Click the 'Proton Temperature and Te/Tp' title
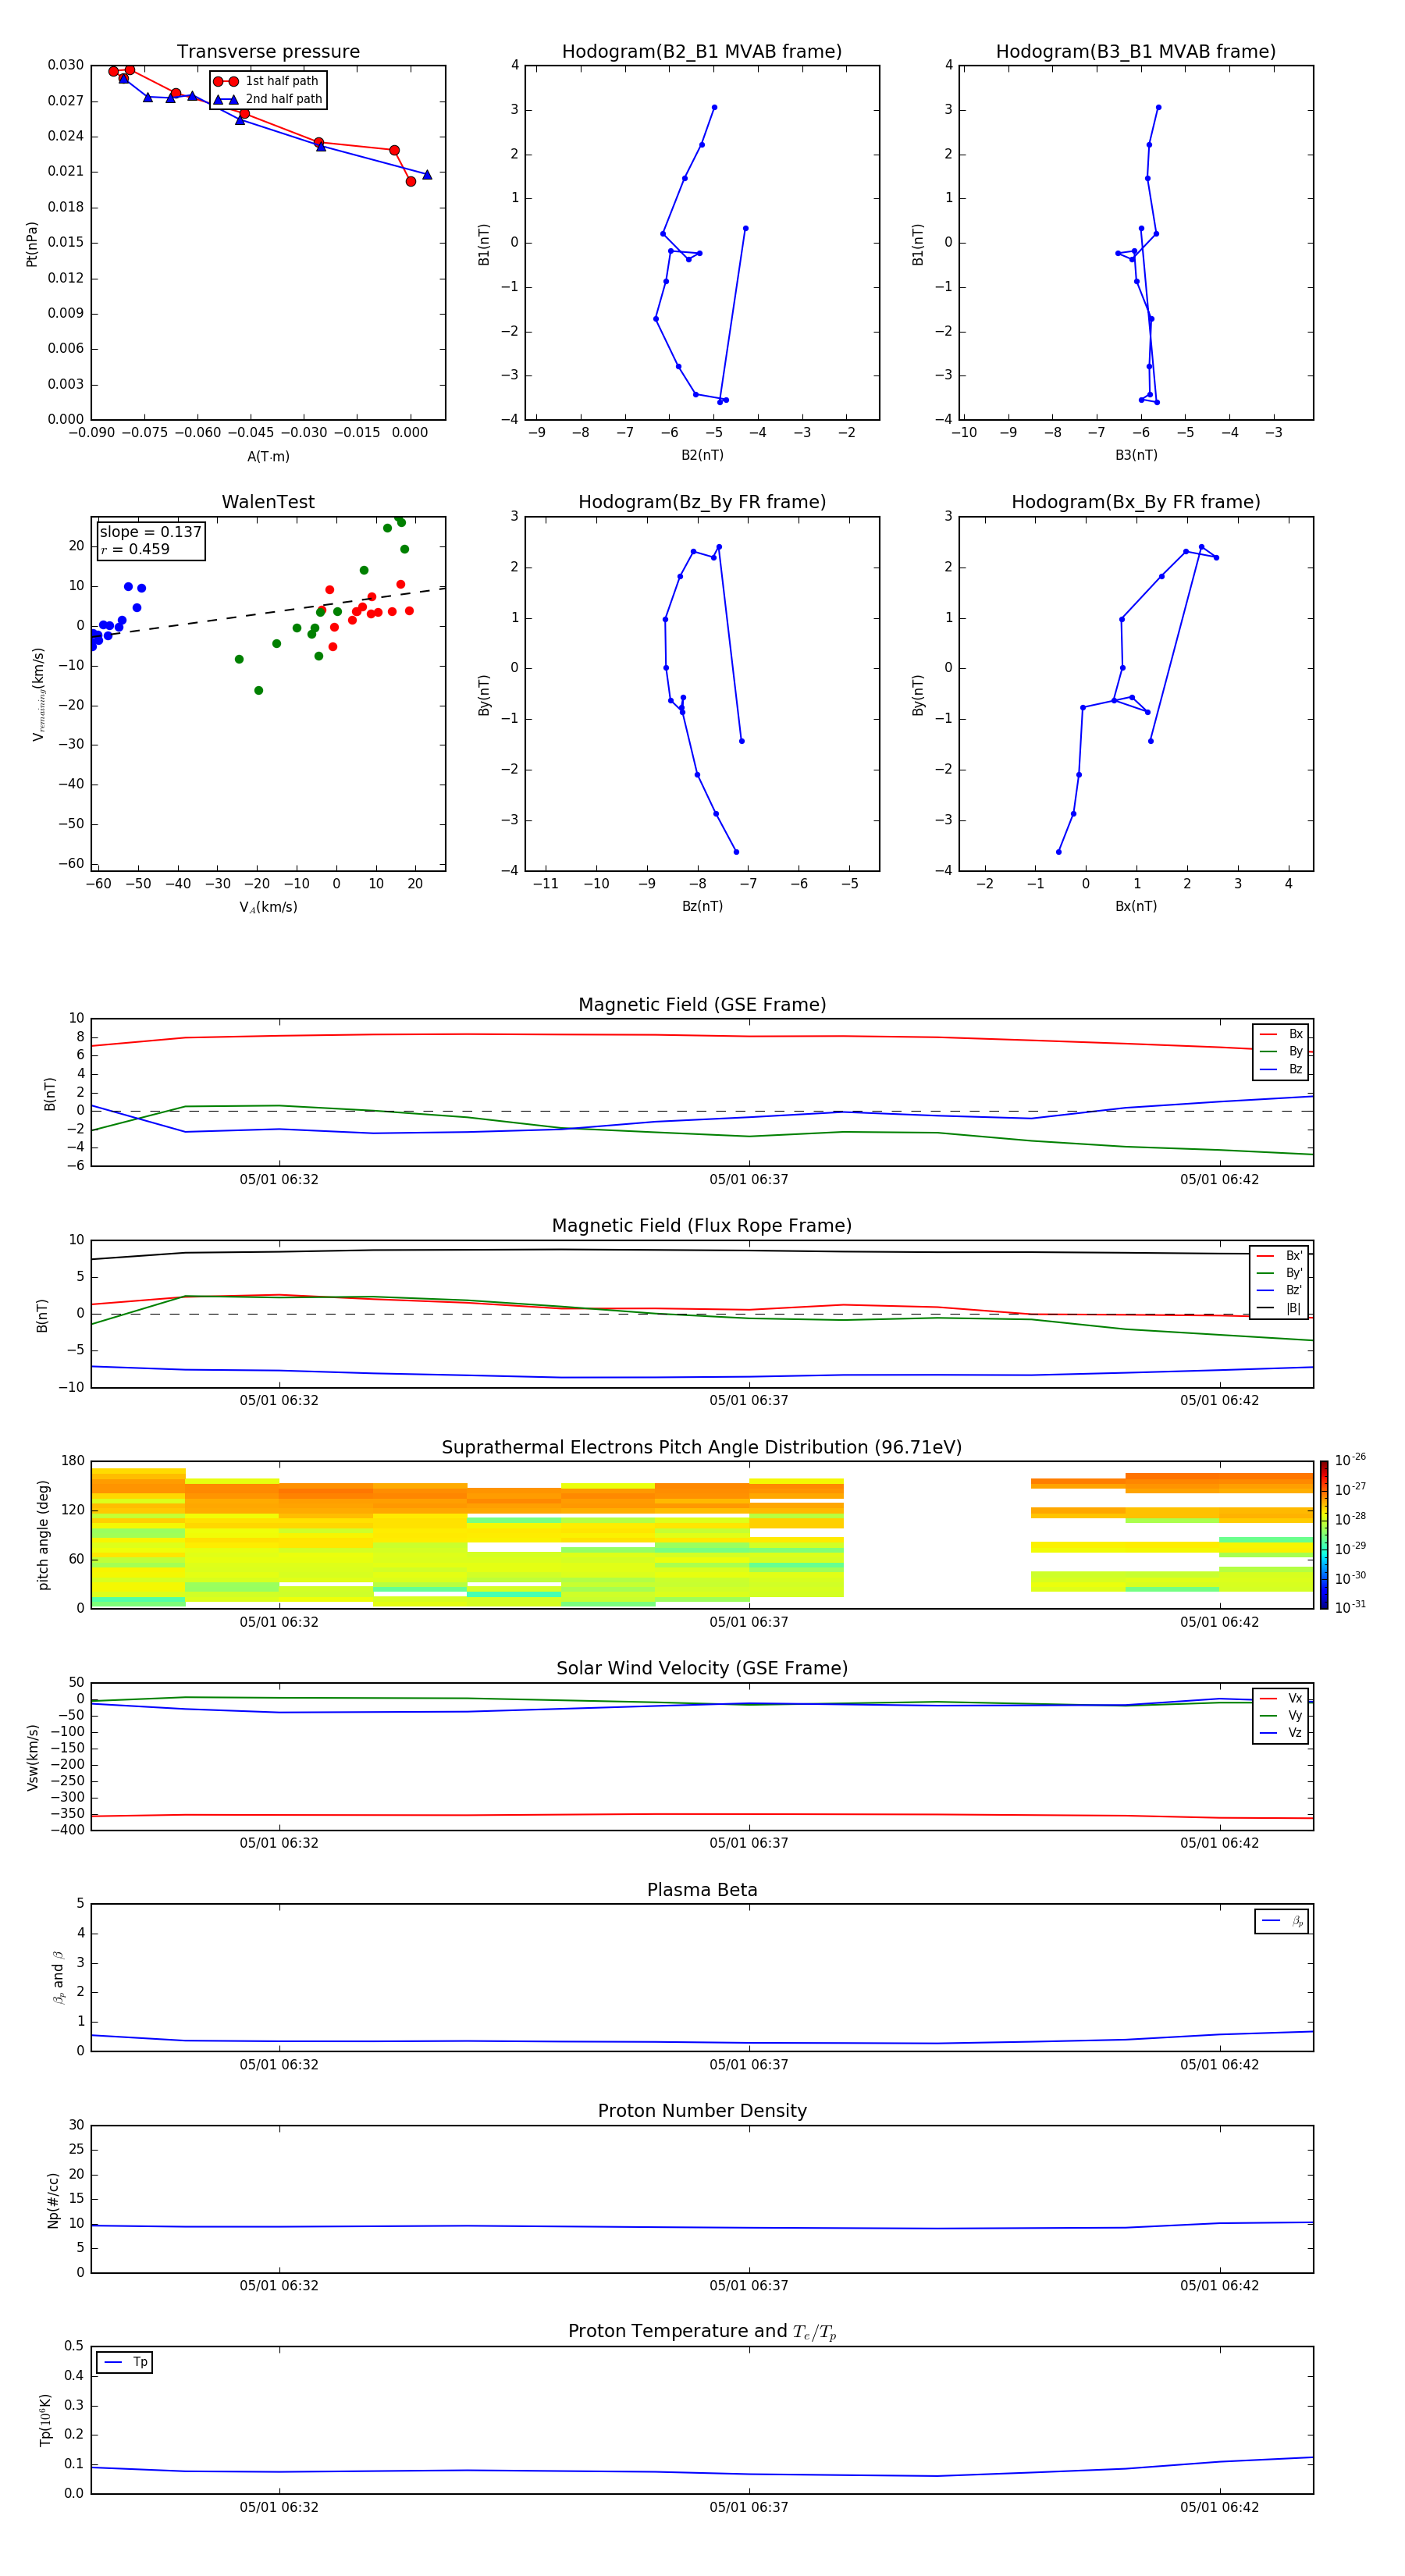This screenshot has width=1405, height=2576. tap(702, 2332)
